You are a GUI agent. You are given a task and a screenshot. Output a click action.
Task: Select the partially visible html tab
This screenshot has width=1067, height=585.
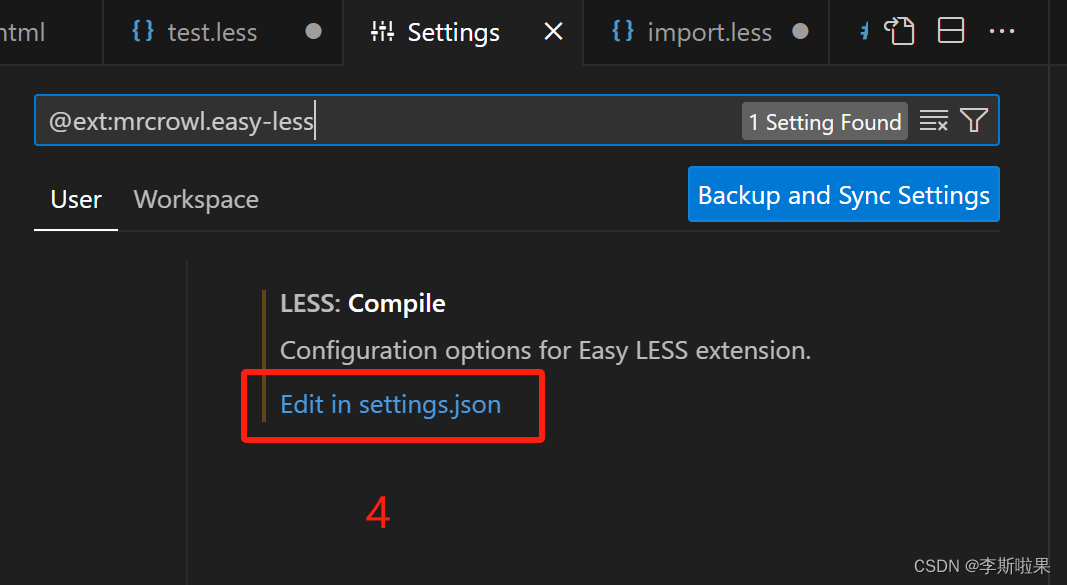tap(23, 32)
